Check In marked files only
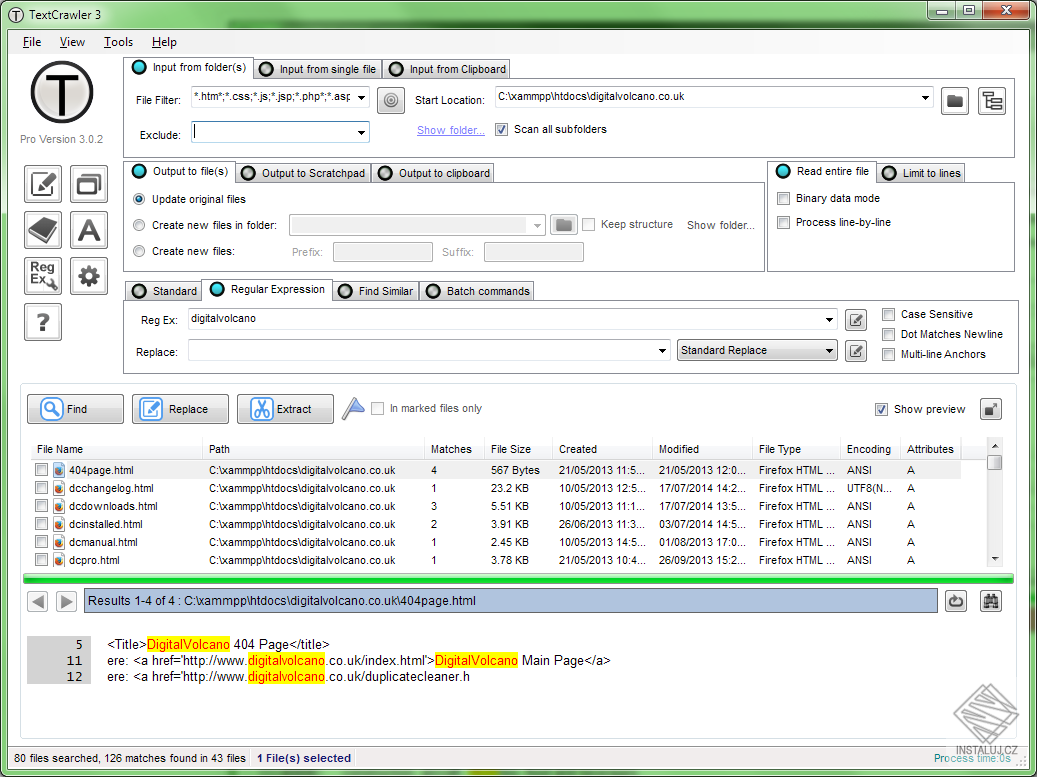 [378, 409]
